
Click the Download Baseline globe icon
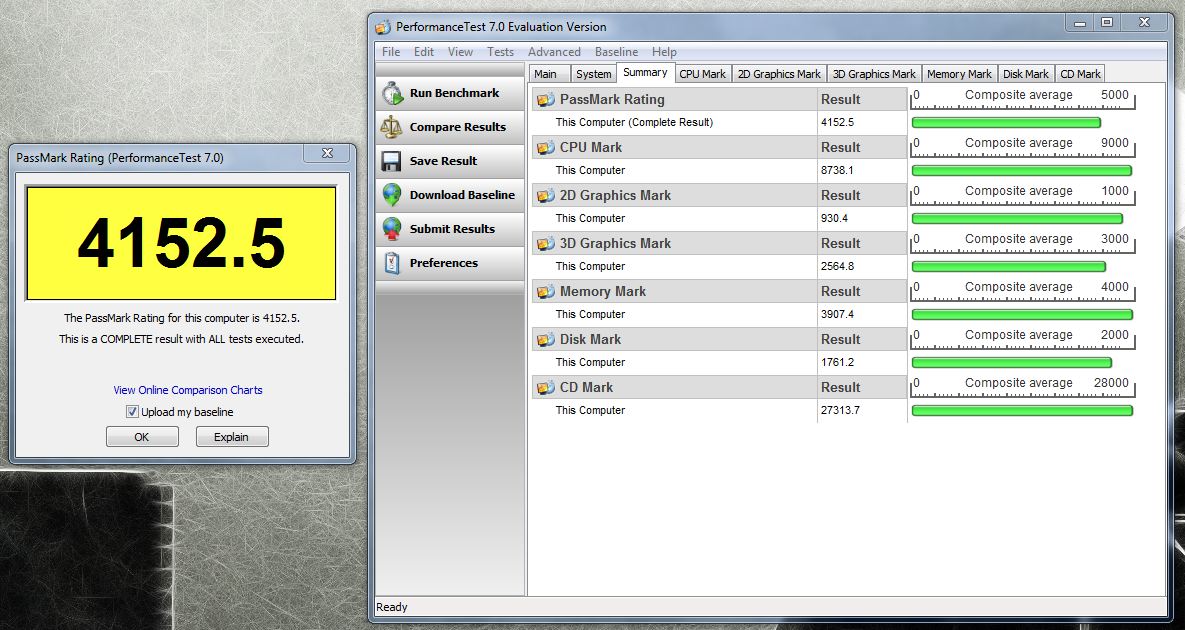point(391,195)
